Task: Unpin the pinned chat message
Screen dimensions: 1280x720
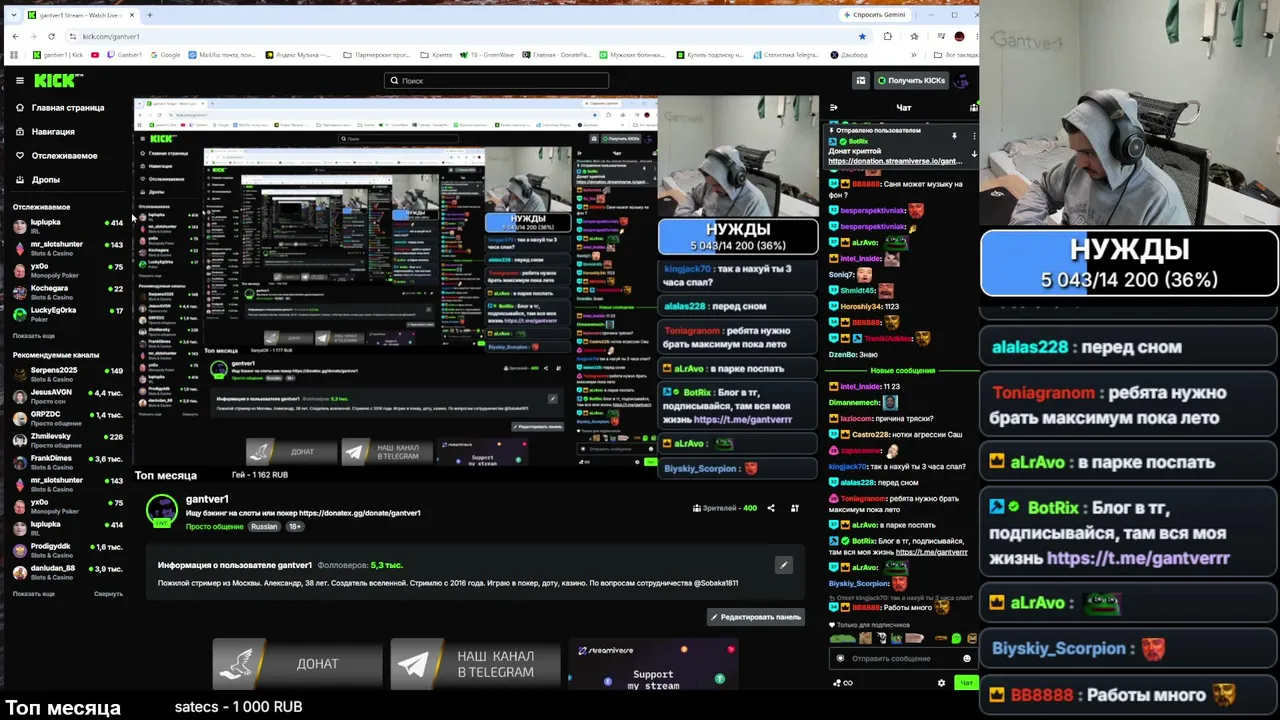Action: [x=954, y=134]
